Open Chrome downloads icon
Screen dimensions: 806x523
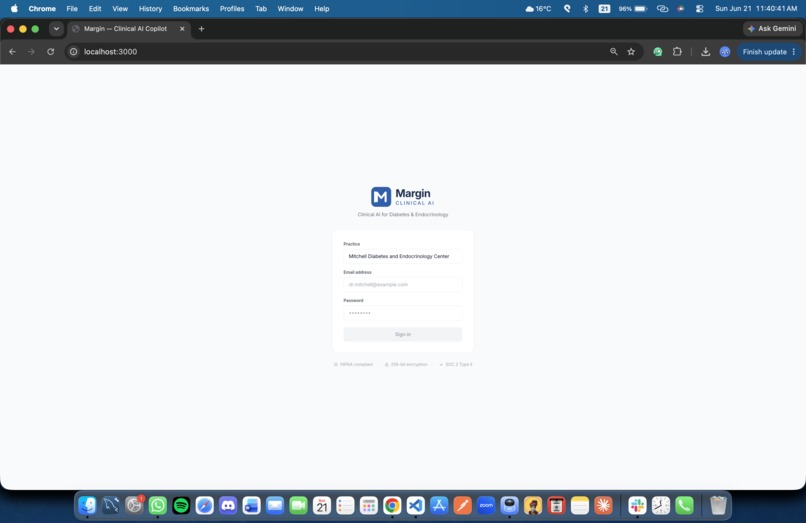point(705,51)
